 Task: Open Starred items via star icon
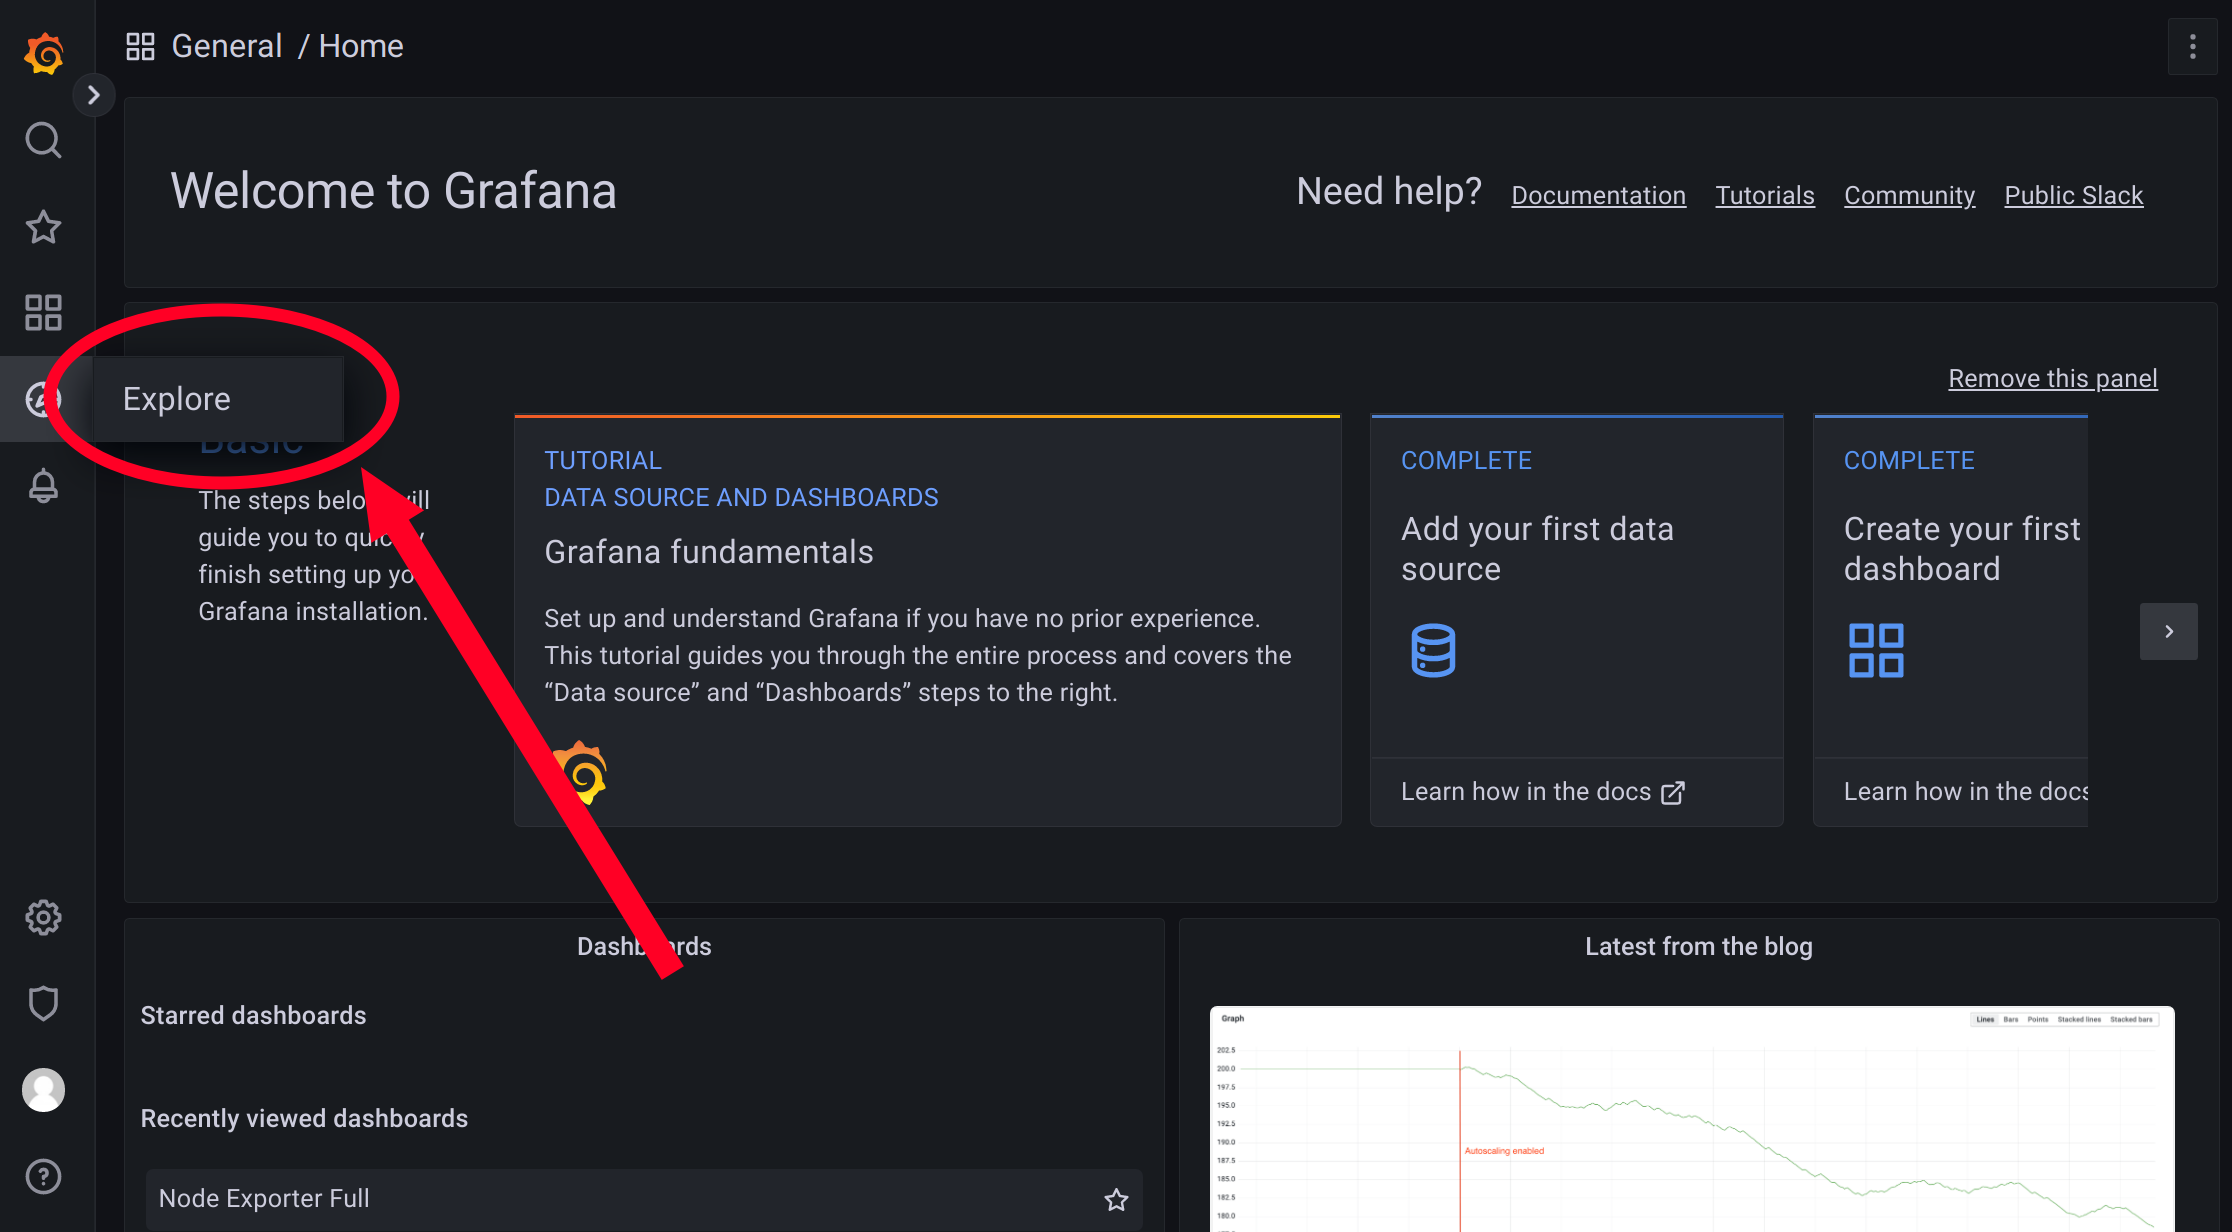click(x=43, y=227)
